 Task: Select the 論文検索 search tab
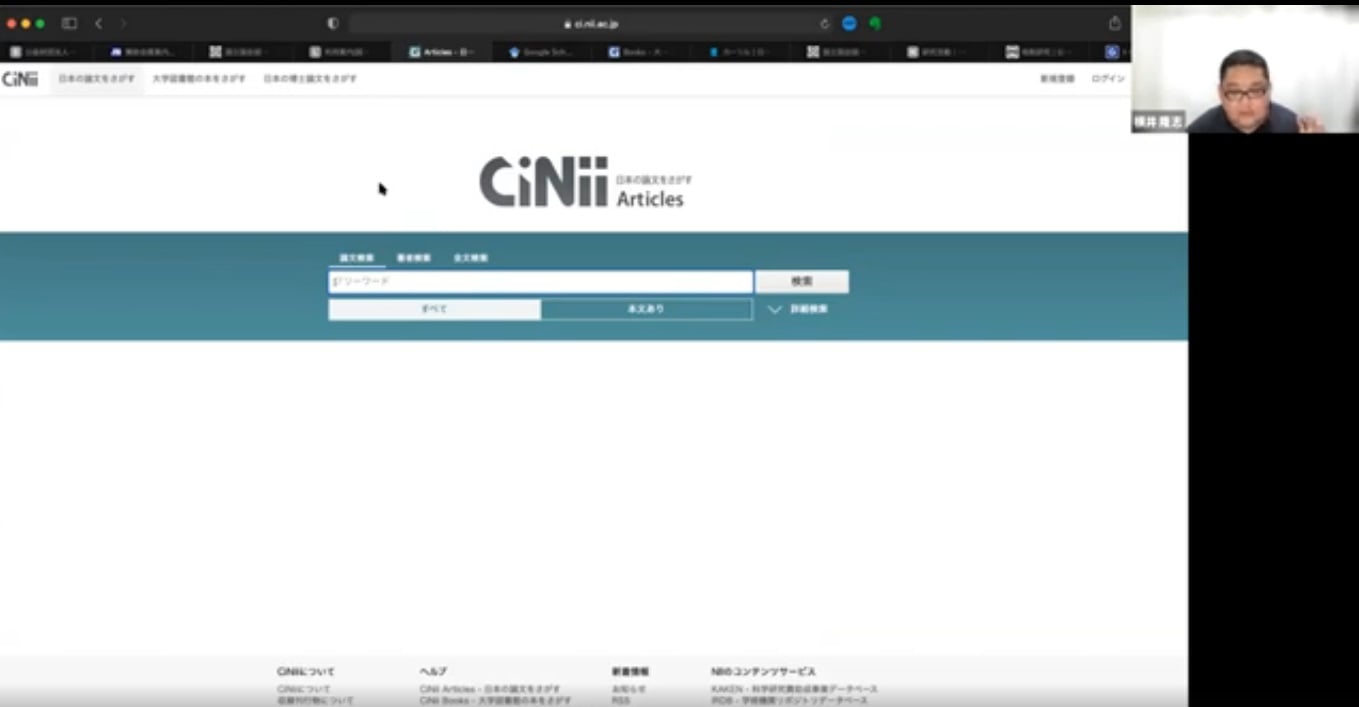[x=357, y=258]
